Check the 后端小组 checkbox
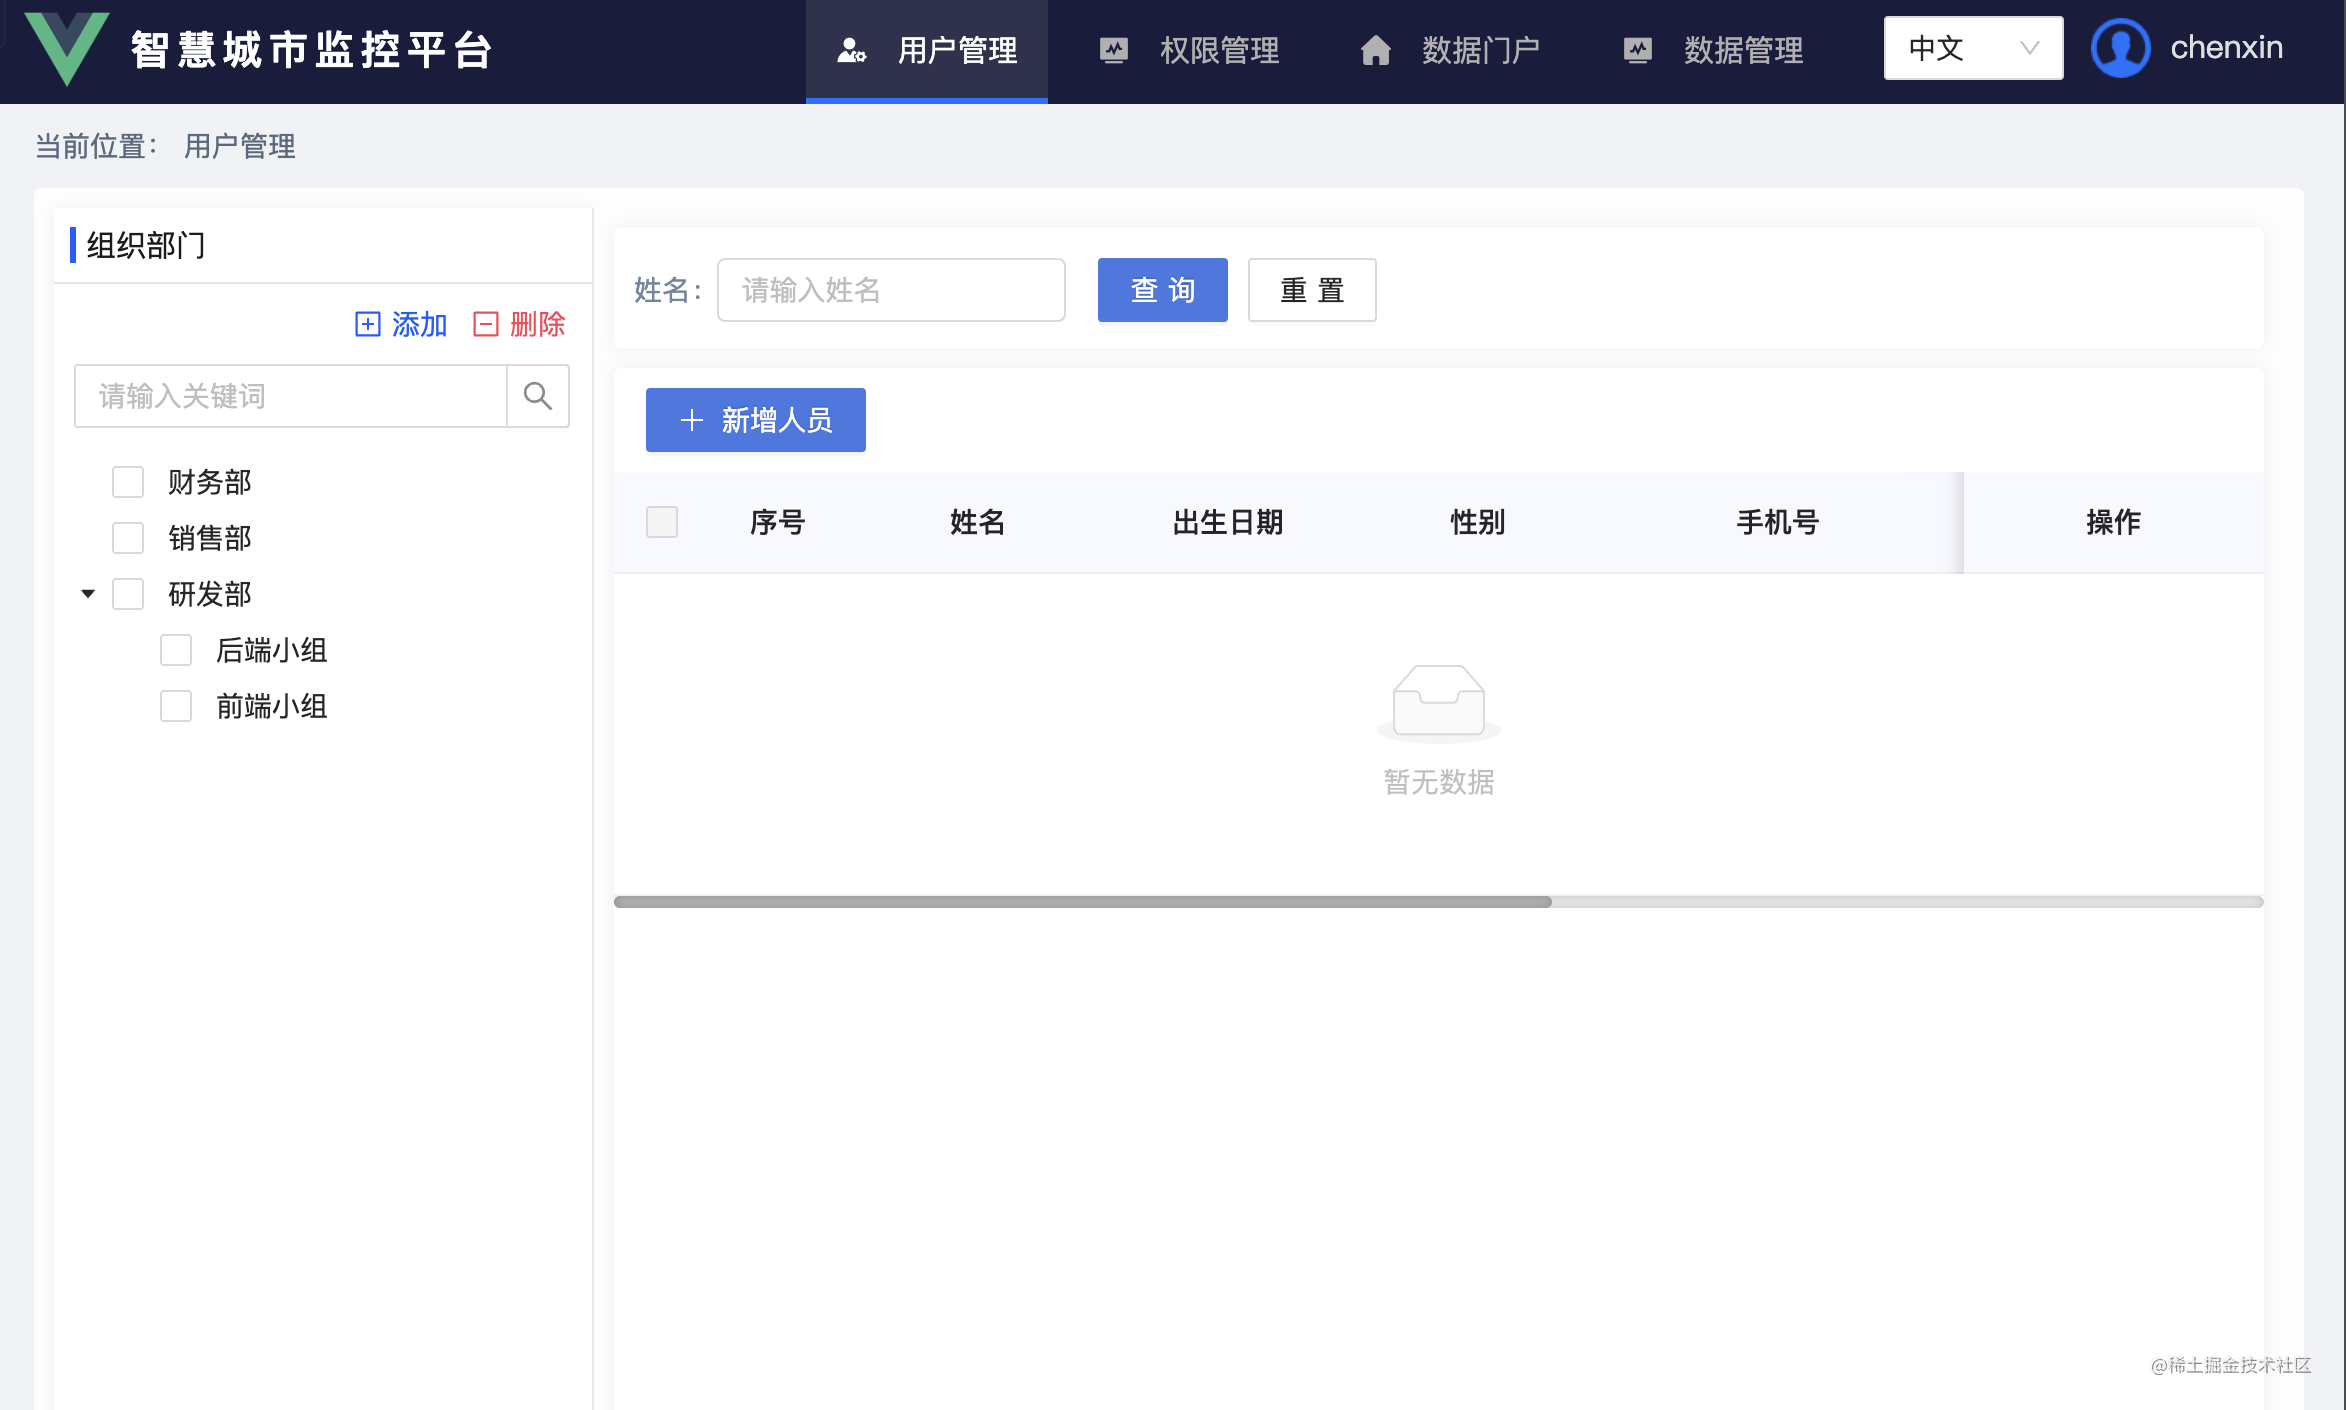2346x1410 pixels. coord(176,650)
